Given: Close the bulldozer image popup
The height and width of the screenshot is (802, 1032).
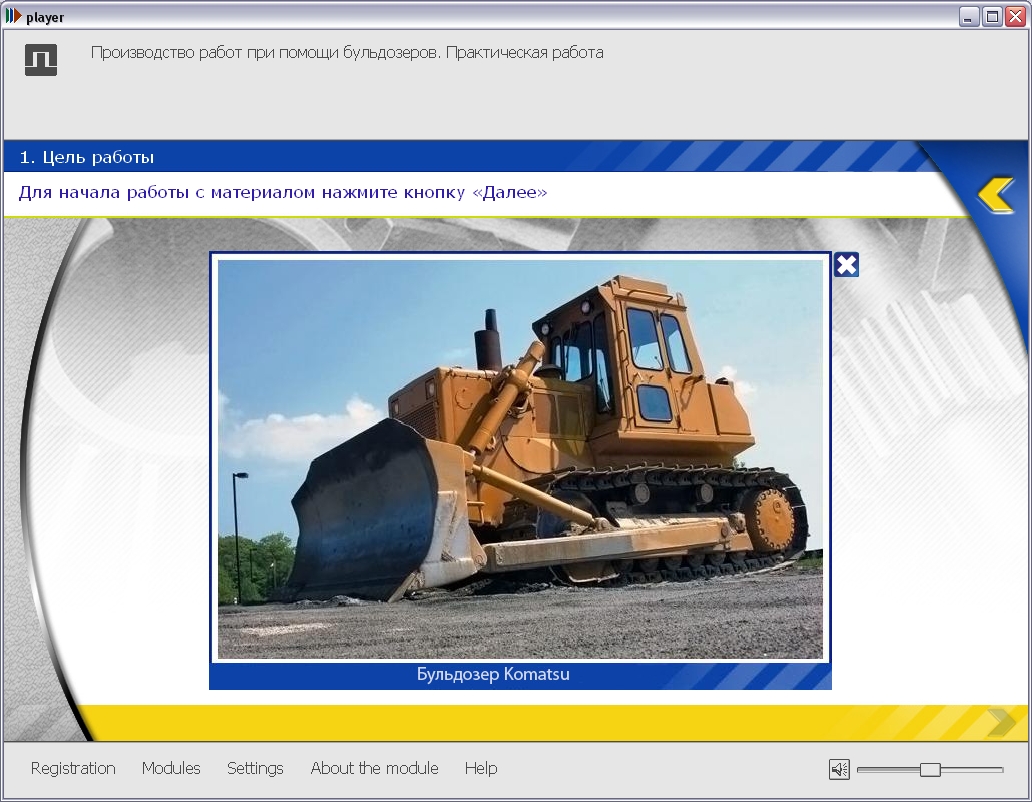Looking at the screenshot, I should click(x=846, y=264).
